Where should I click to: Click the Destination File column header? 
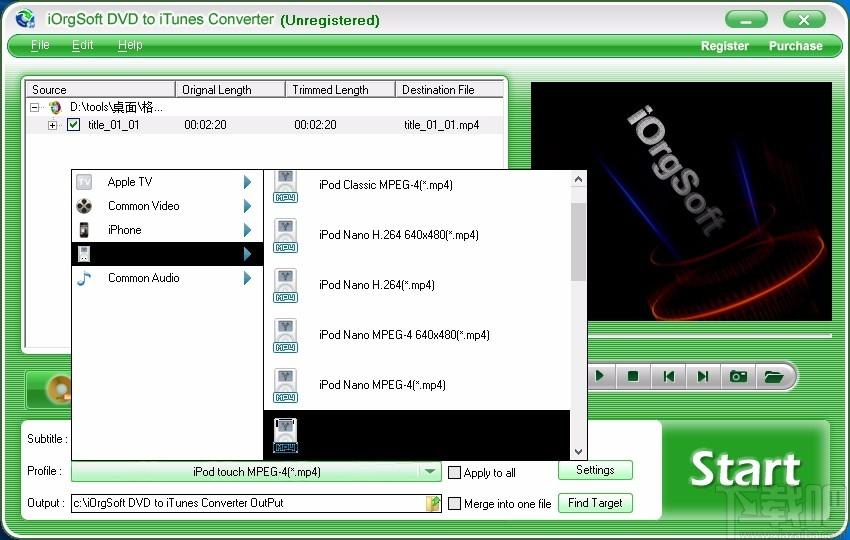(450, 89)
